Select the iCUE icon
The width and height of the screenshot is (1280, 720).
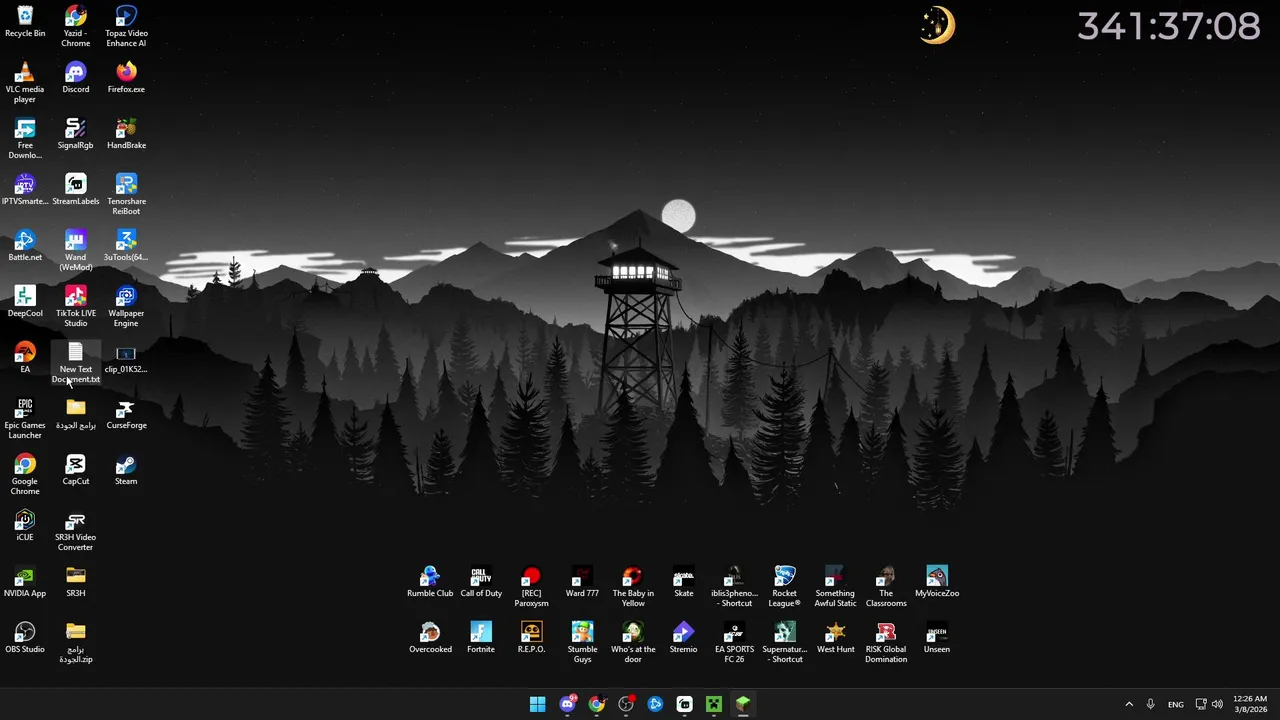[25, 526]
